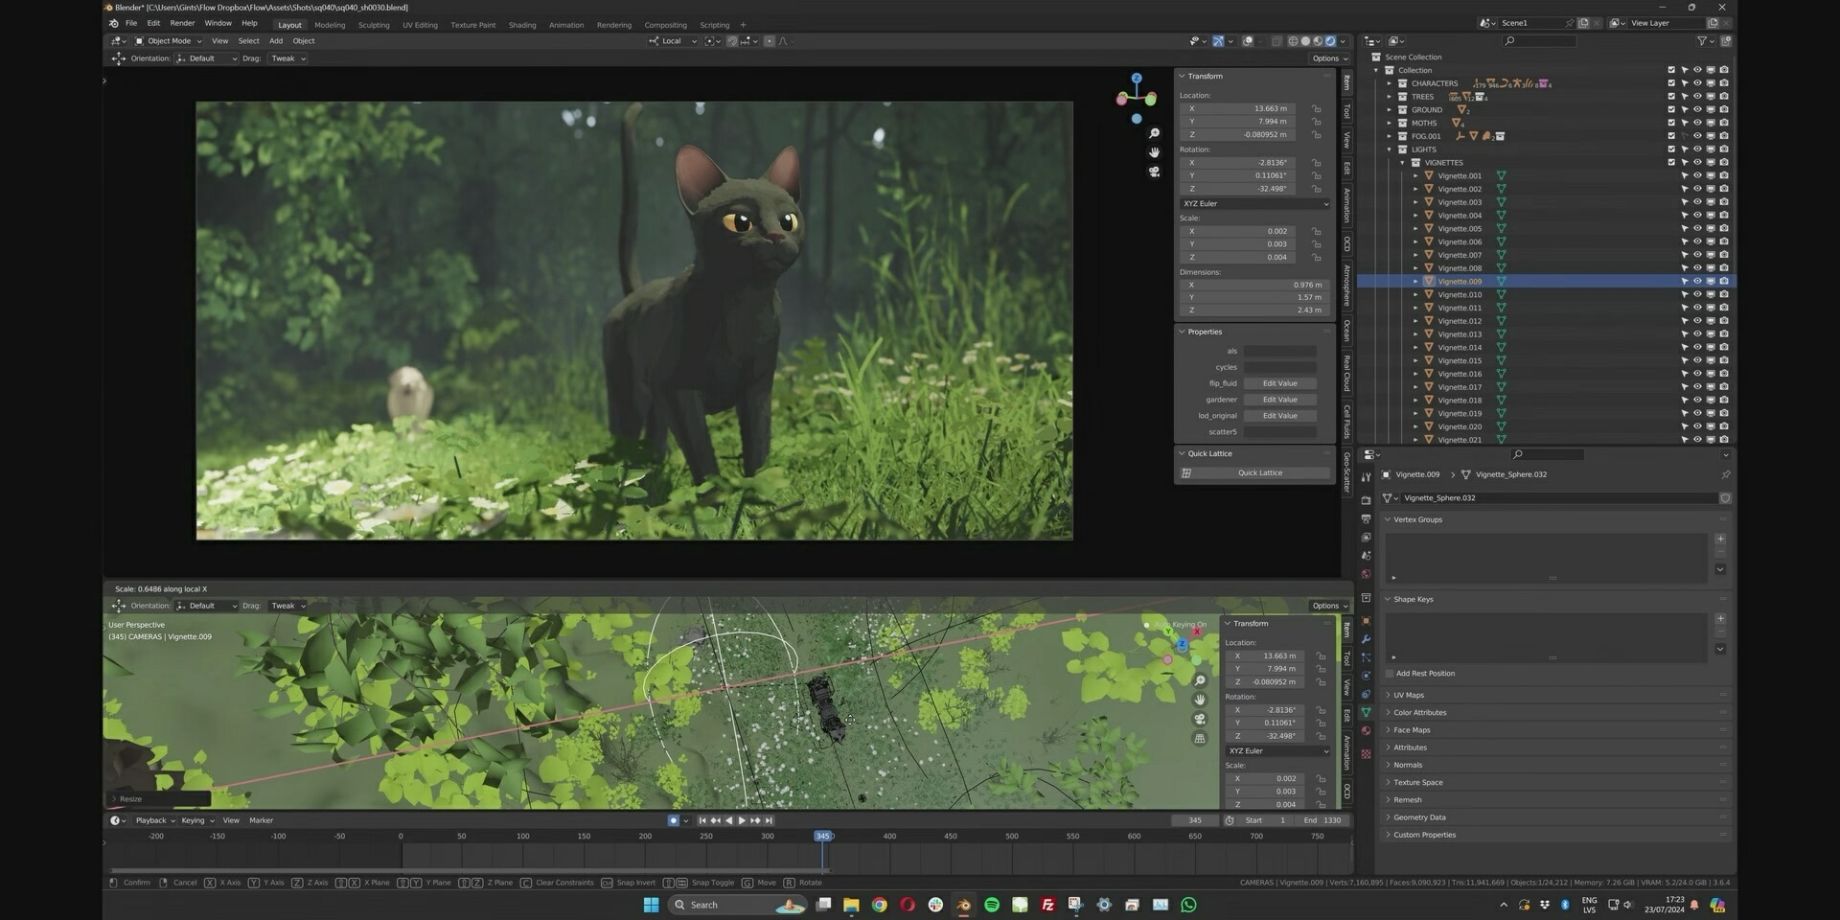Lock the Location X value
This screenshot has width=1840, height=920.
tap(1316, 108)
